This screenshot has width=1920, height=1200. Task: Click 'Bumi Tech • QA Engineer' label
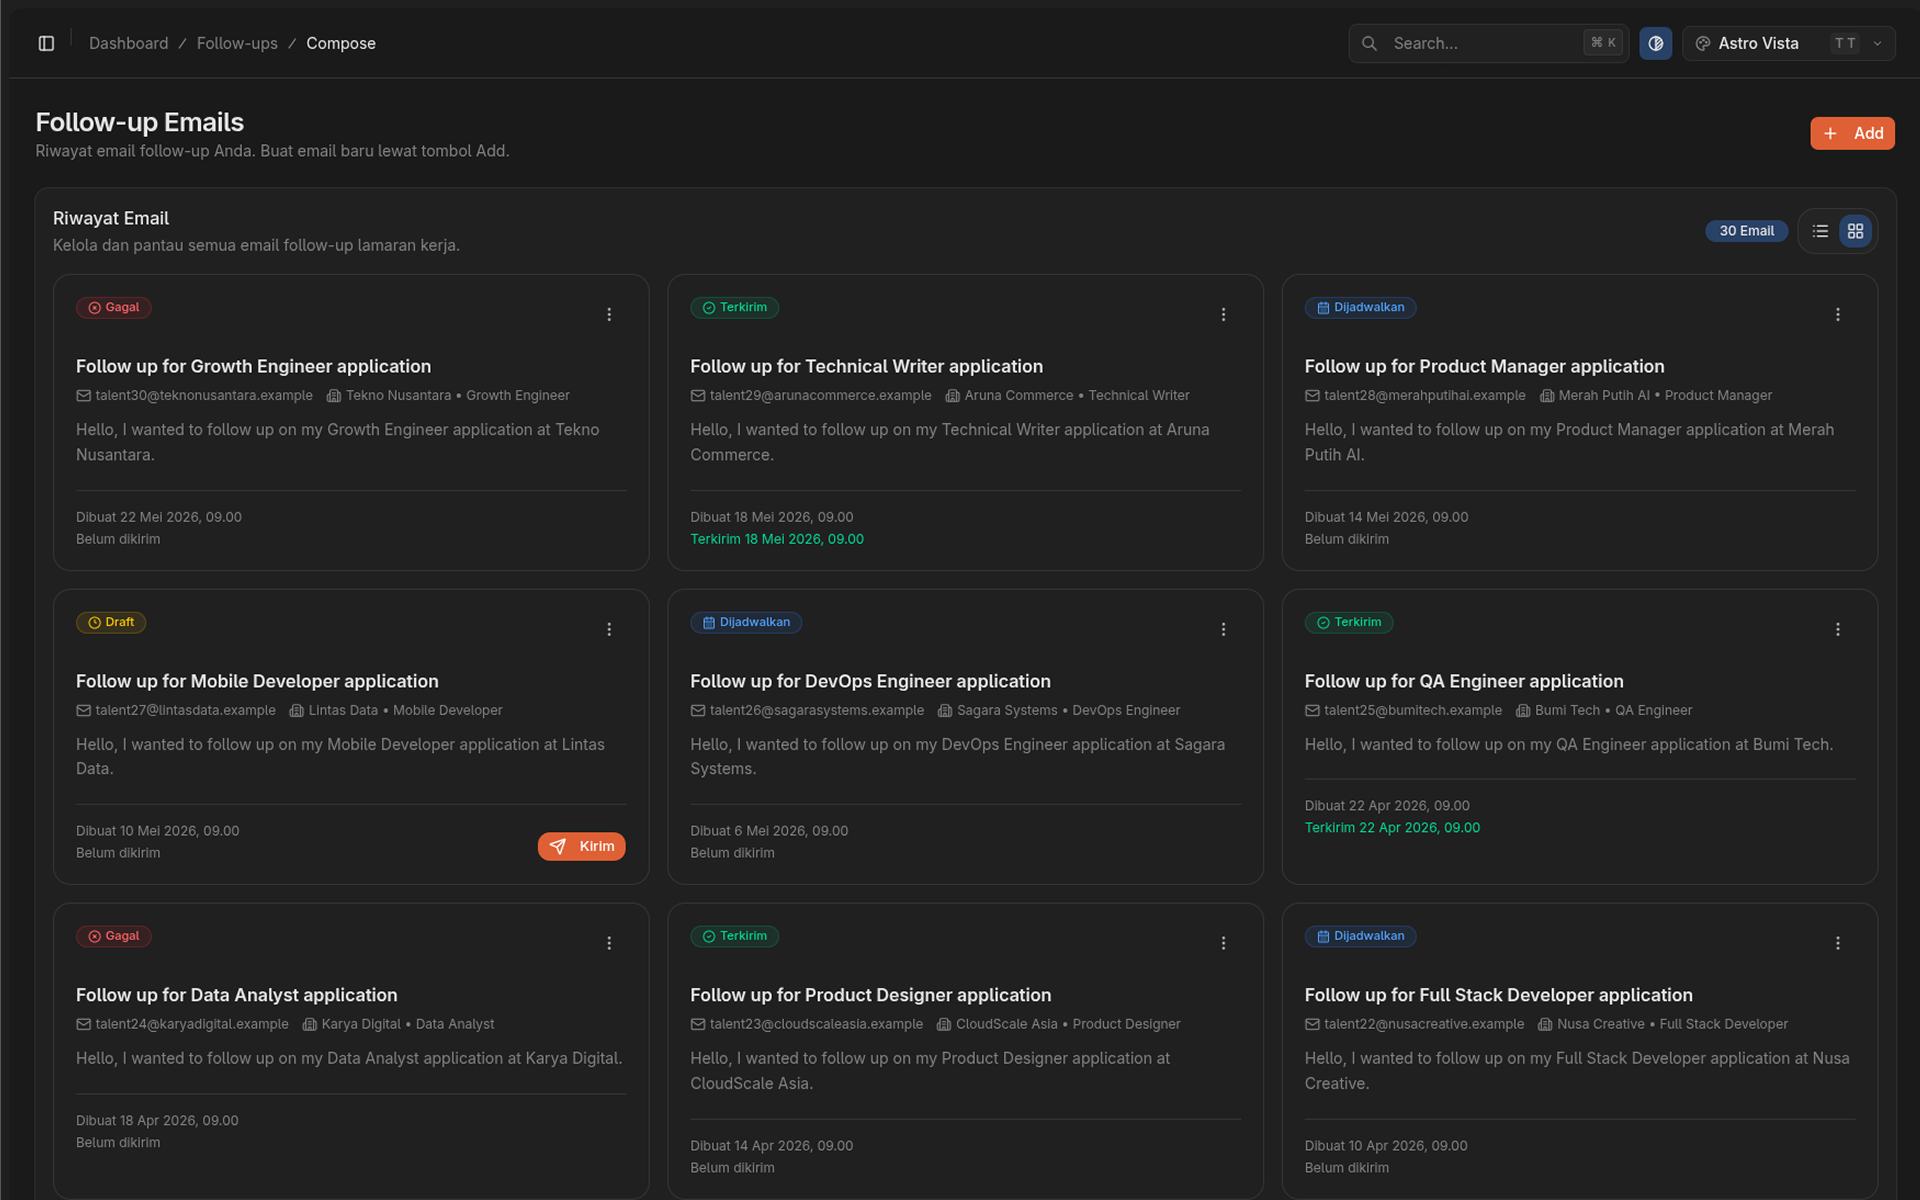pos(1613,710)
